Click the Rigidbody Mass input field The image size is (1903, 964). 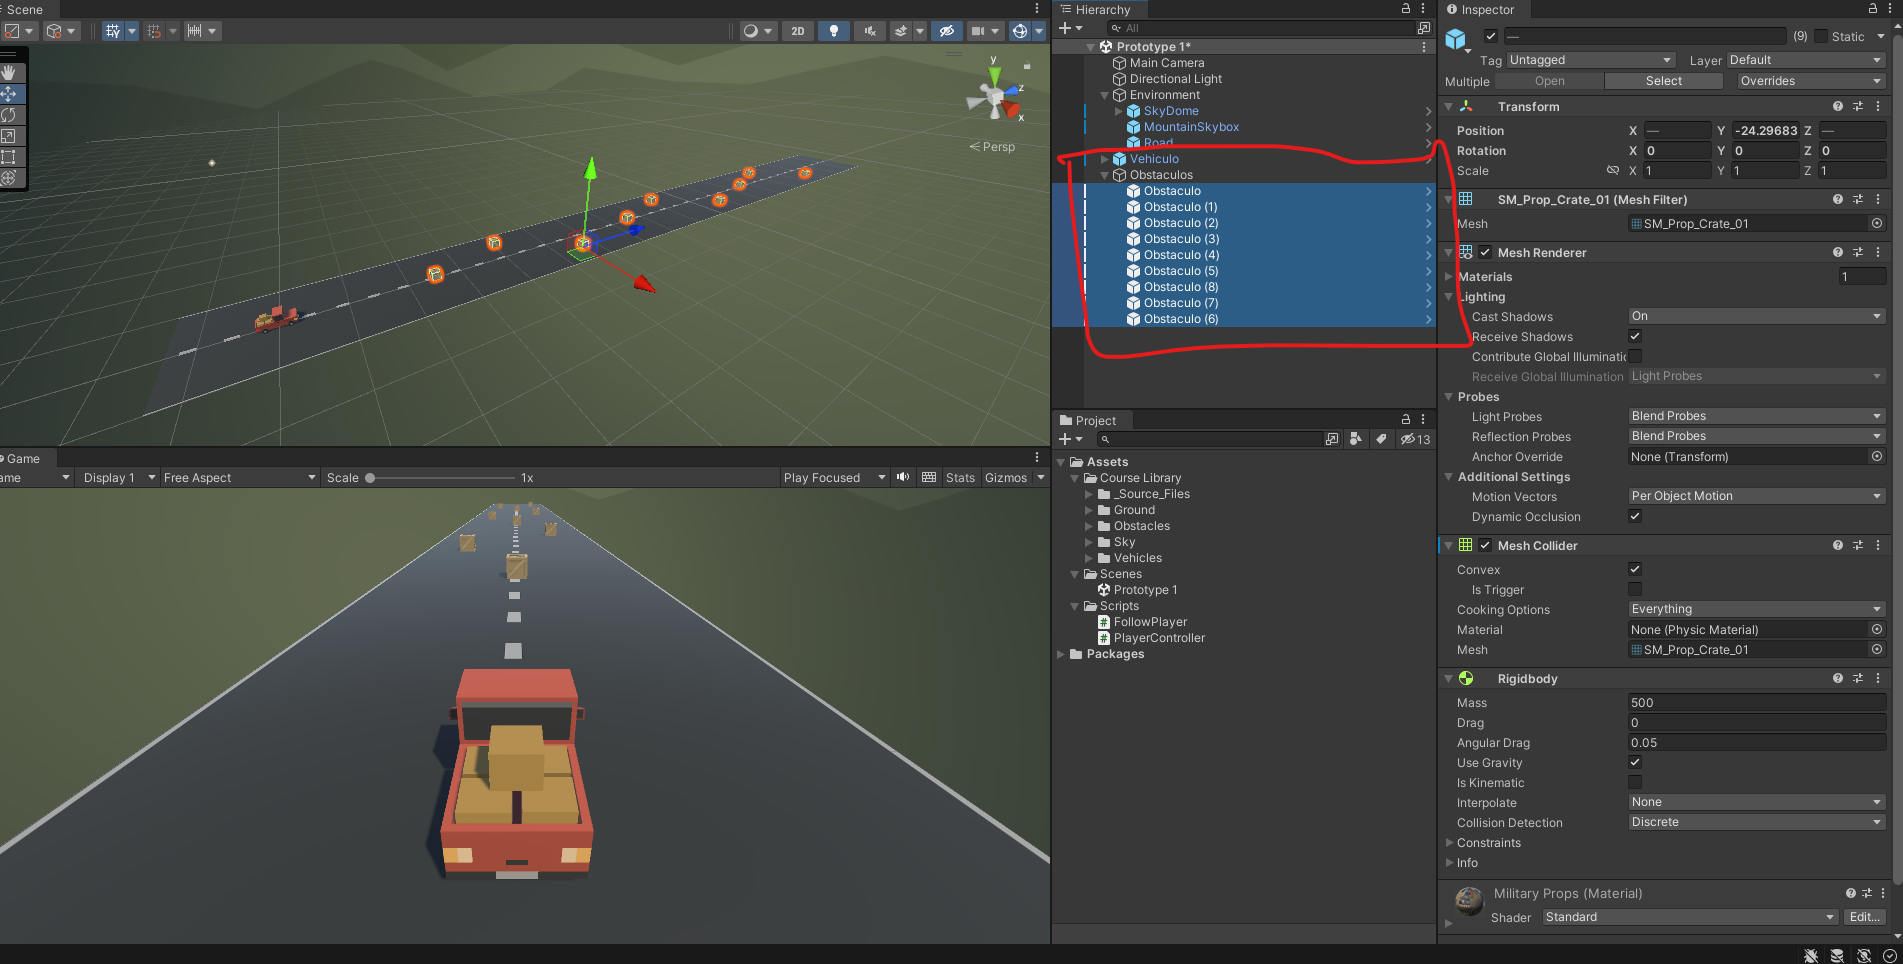1756,703
